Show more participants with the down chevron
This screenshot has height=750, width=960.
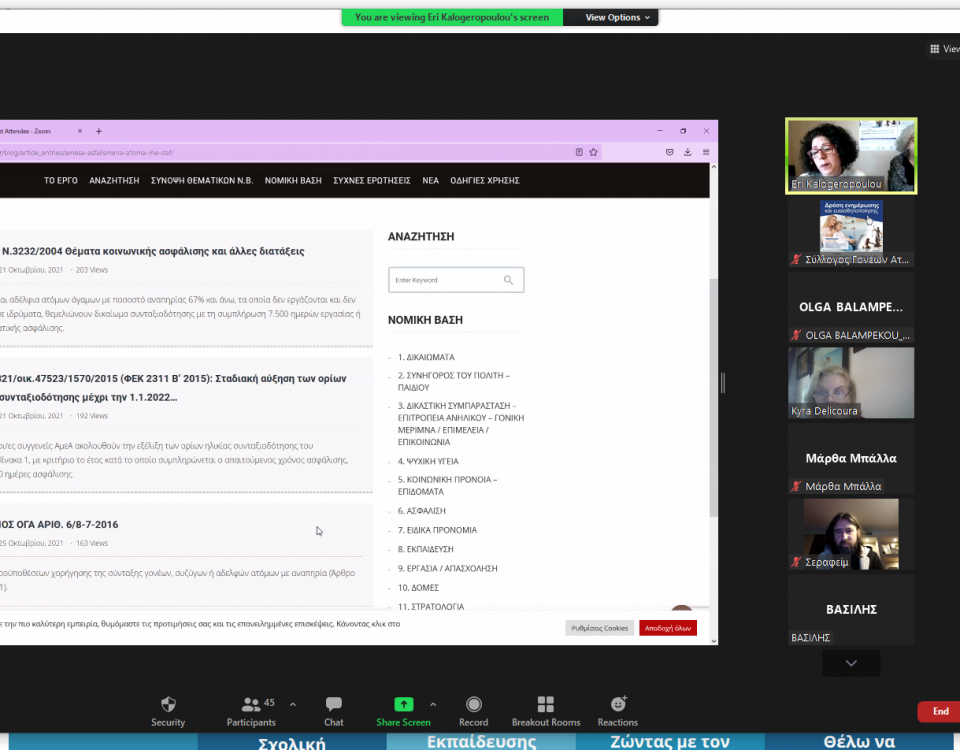pyautogui.click(x=851, y=663)
